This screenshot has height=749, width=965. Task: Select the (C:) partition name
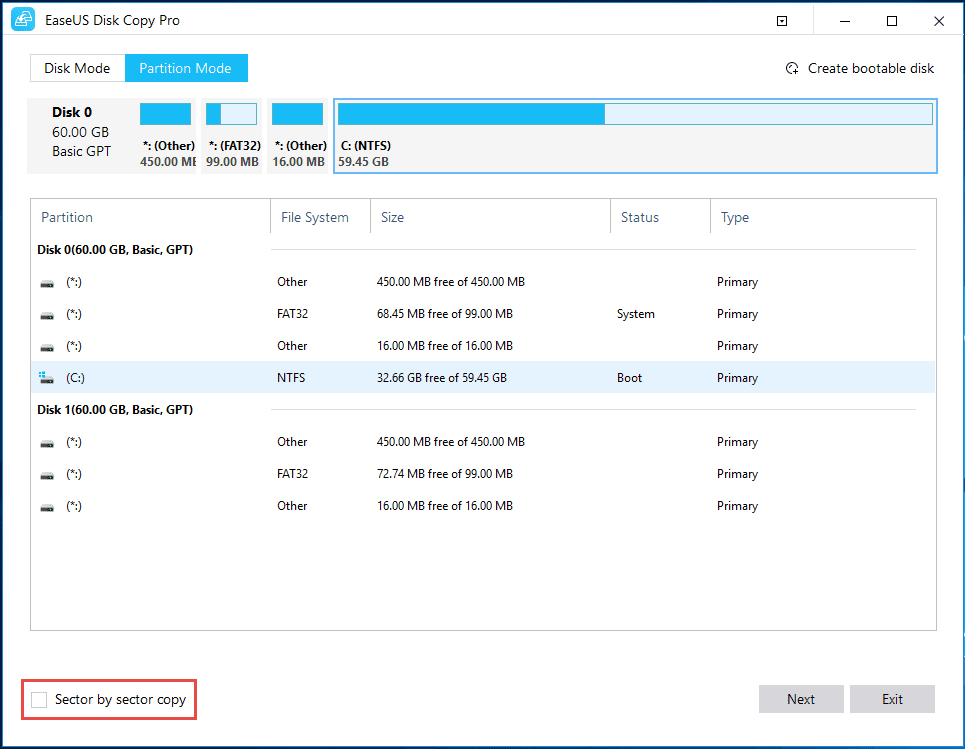click(x=75, y=378)
